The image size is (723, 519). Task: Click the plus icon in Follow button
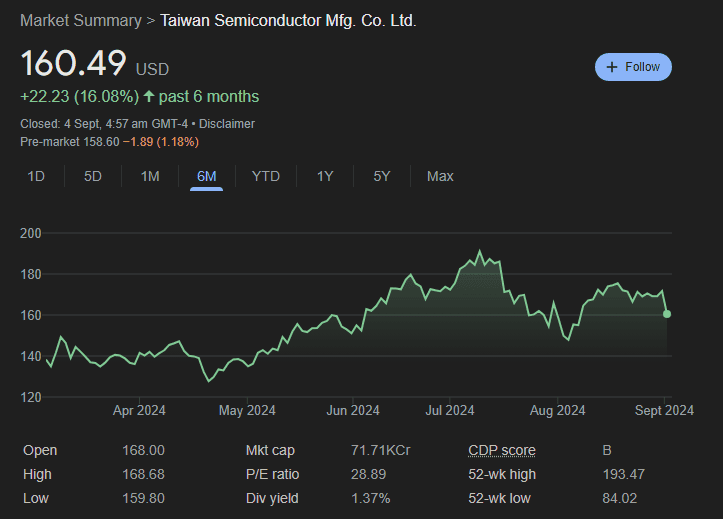pyautogui.click(x=612, y=67)
